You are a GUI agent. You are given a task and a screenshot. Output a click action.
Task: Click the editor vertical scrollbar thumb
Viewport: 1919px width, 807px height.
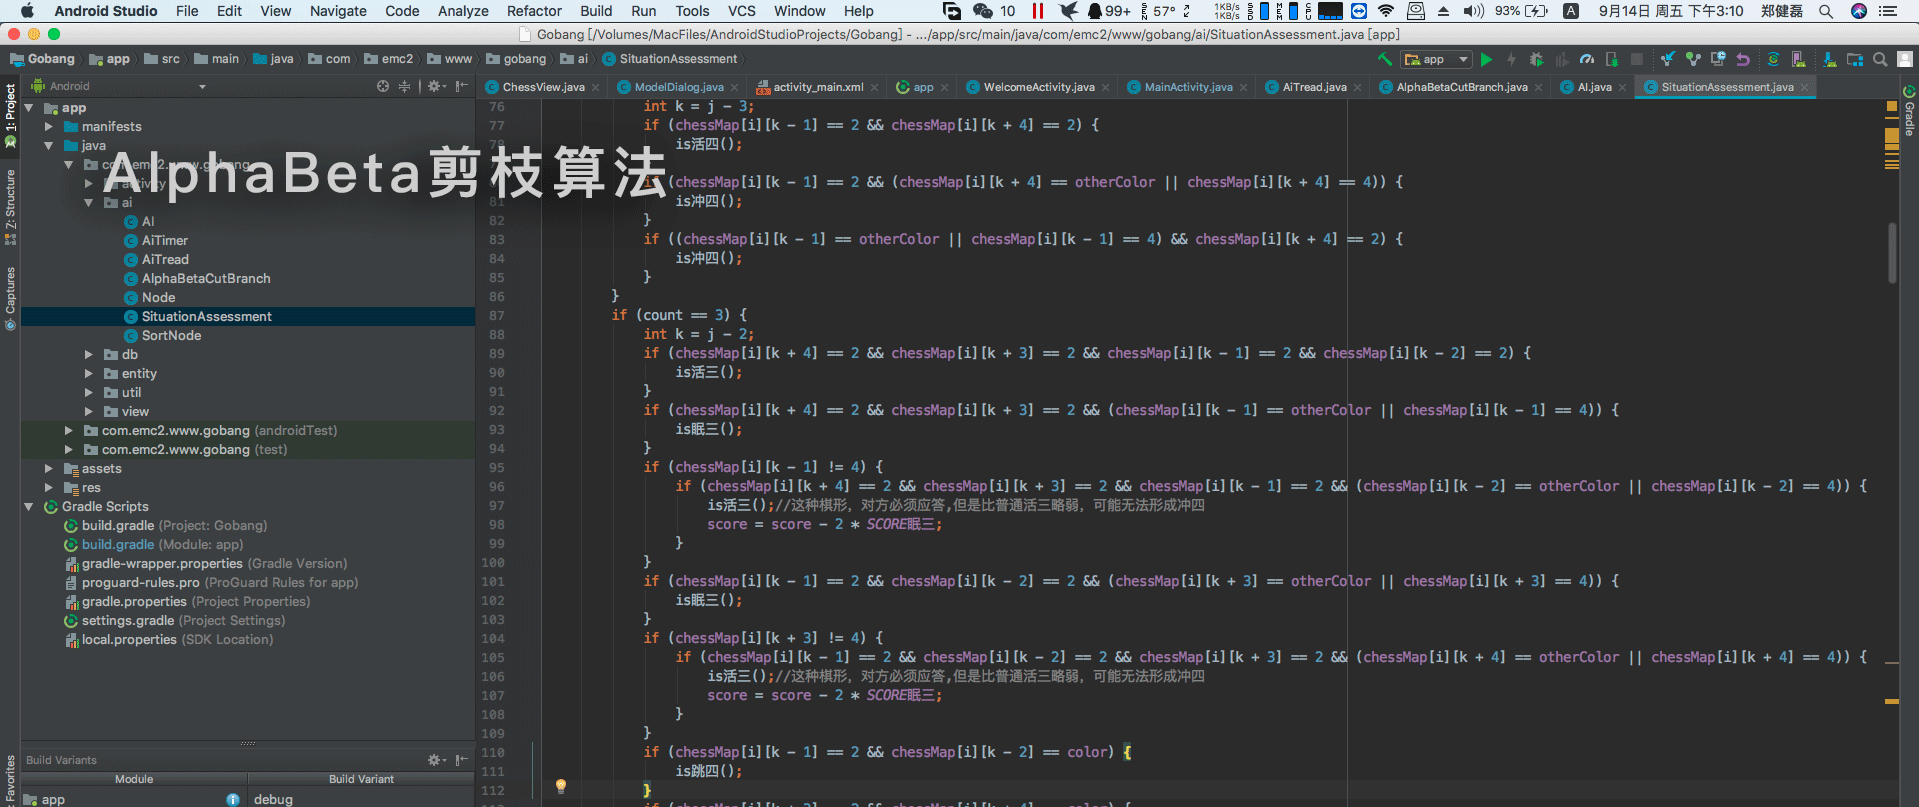point(1892,252)
